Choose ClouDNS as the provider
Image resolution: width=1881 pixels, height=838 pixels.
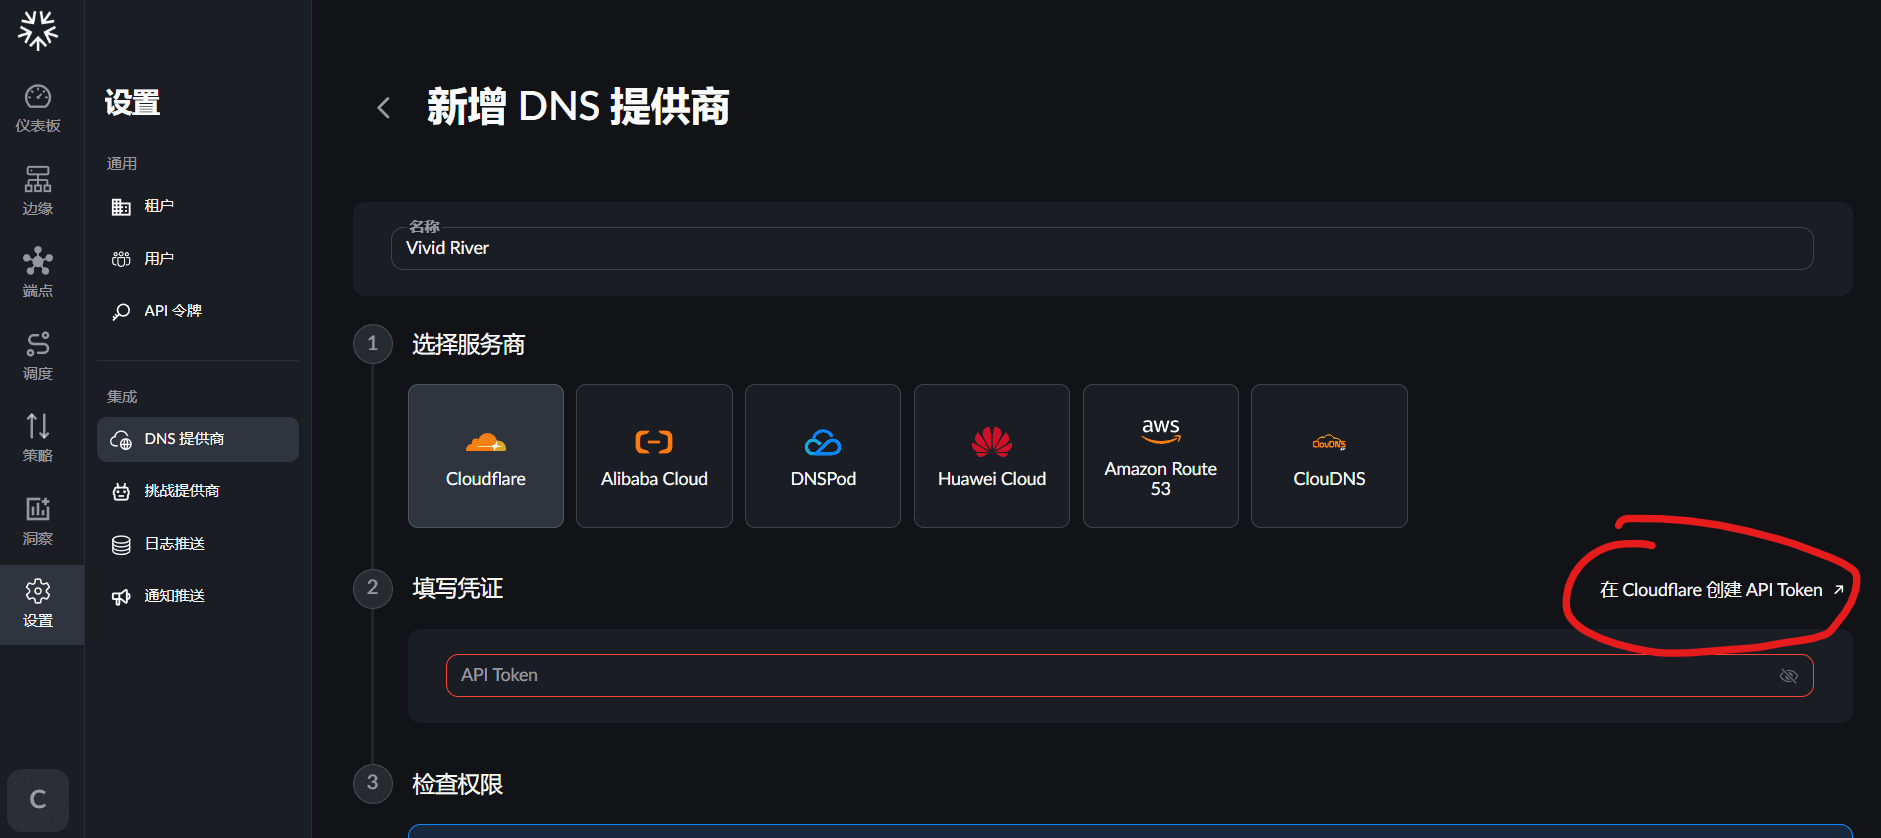(1329, 456)
